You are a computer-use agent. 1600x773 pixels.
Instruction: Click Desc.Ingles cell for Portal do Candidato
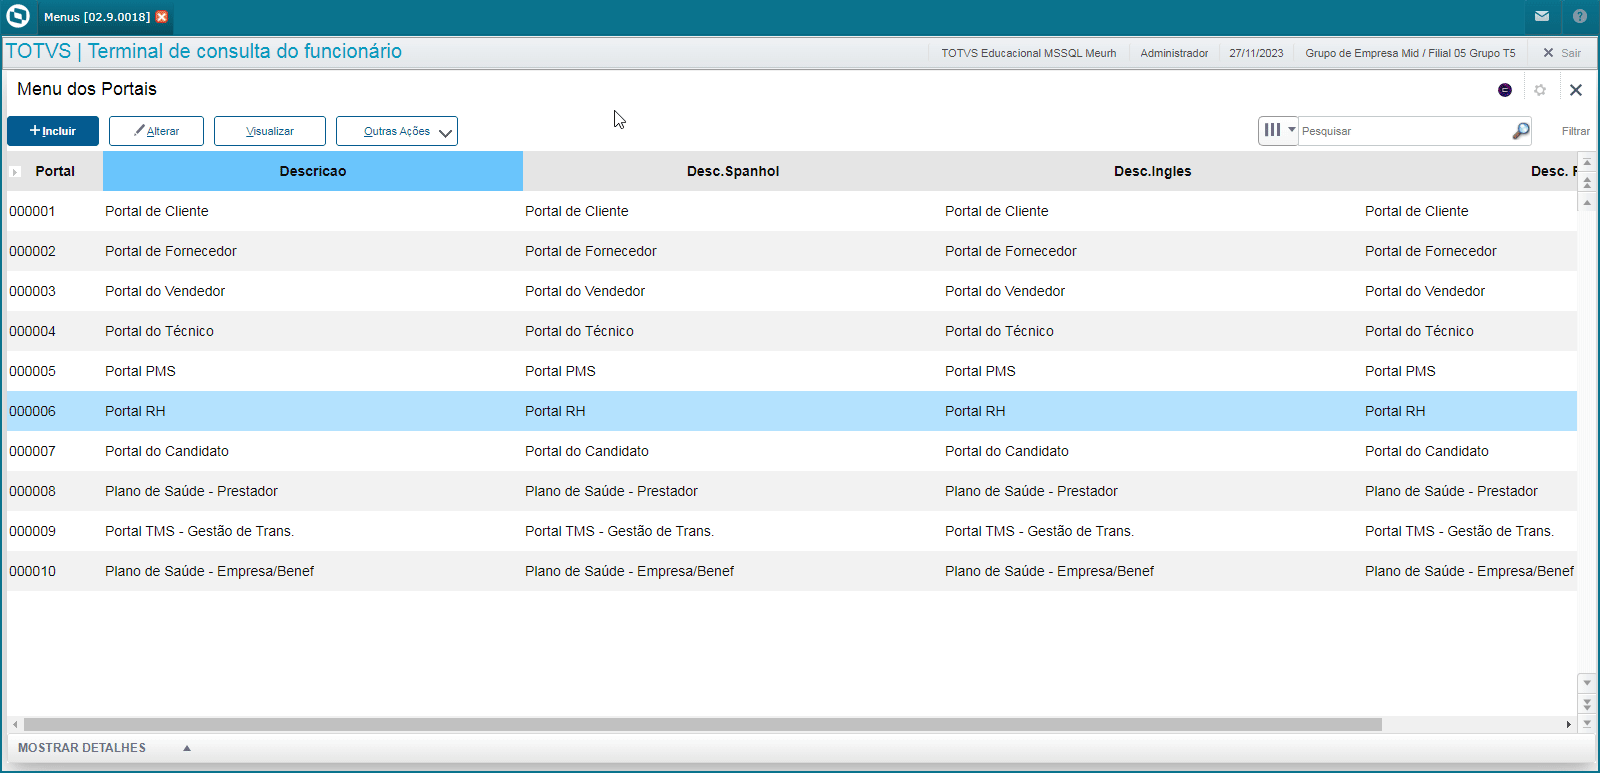1153,451
